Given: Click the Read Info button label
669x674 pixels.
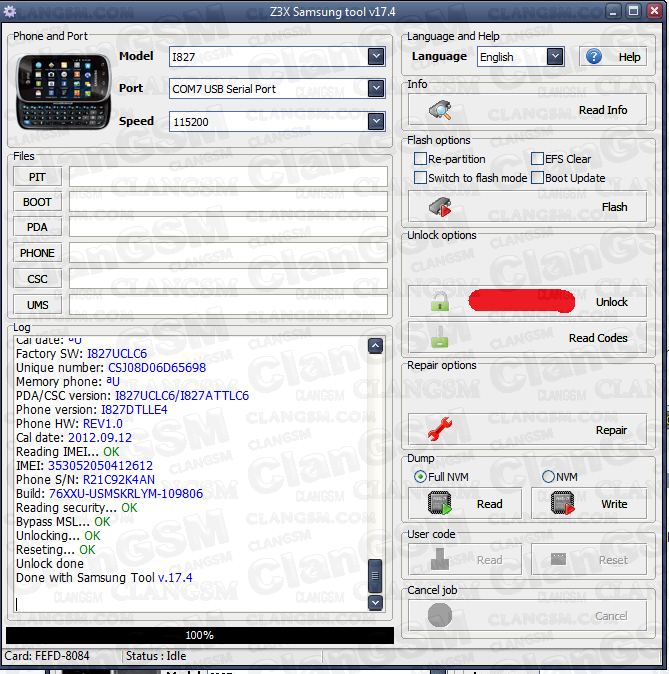Looking at the screenshot, I should point(603,110).
